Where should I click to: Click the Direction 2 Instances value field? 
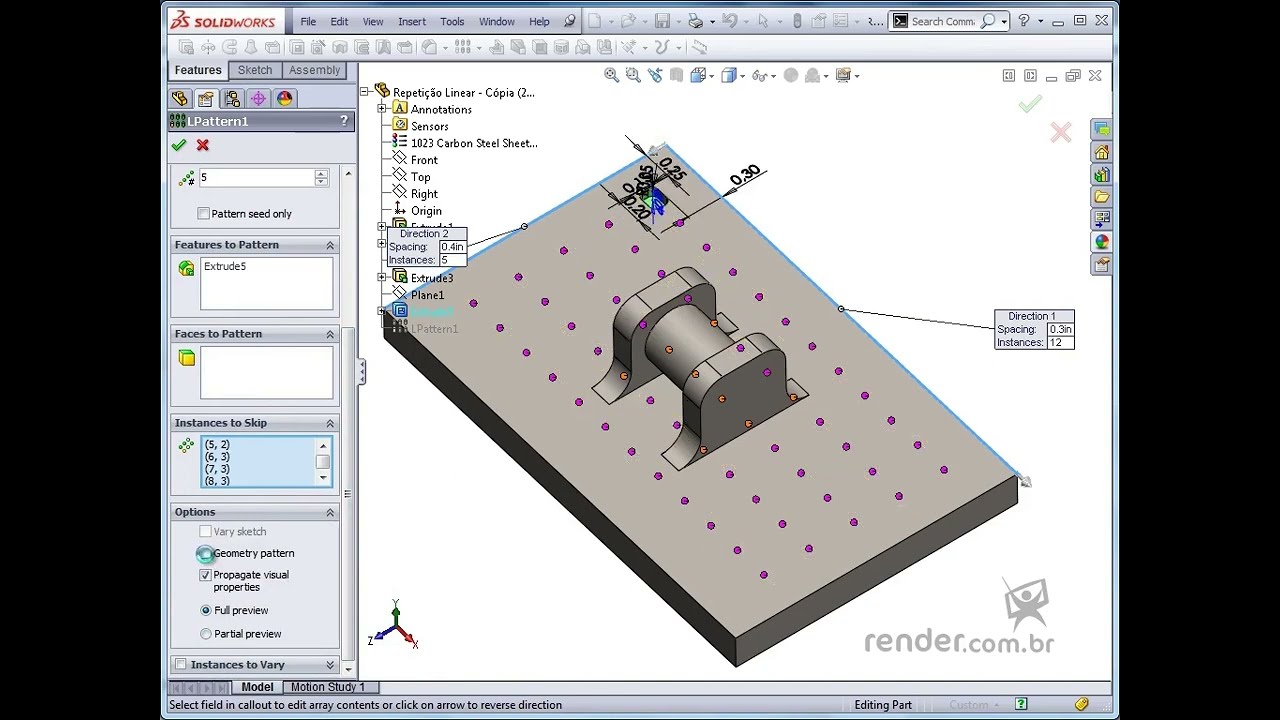click(x=452, y=260)
